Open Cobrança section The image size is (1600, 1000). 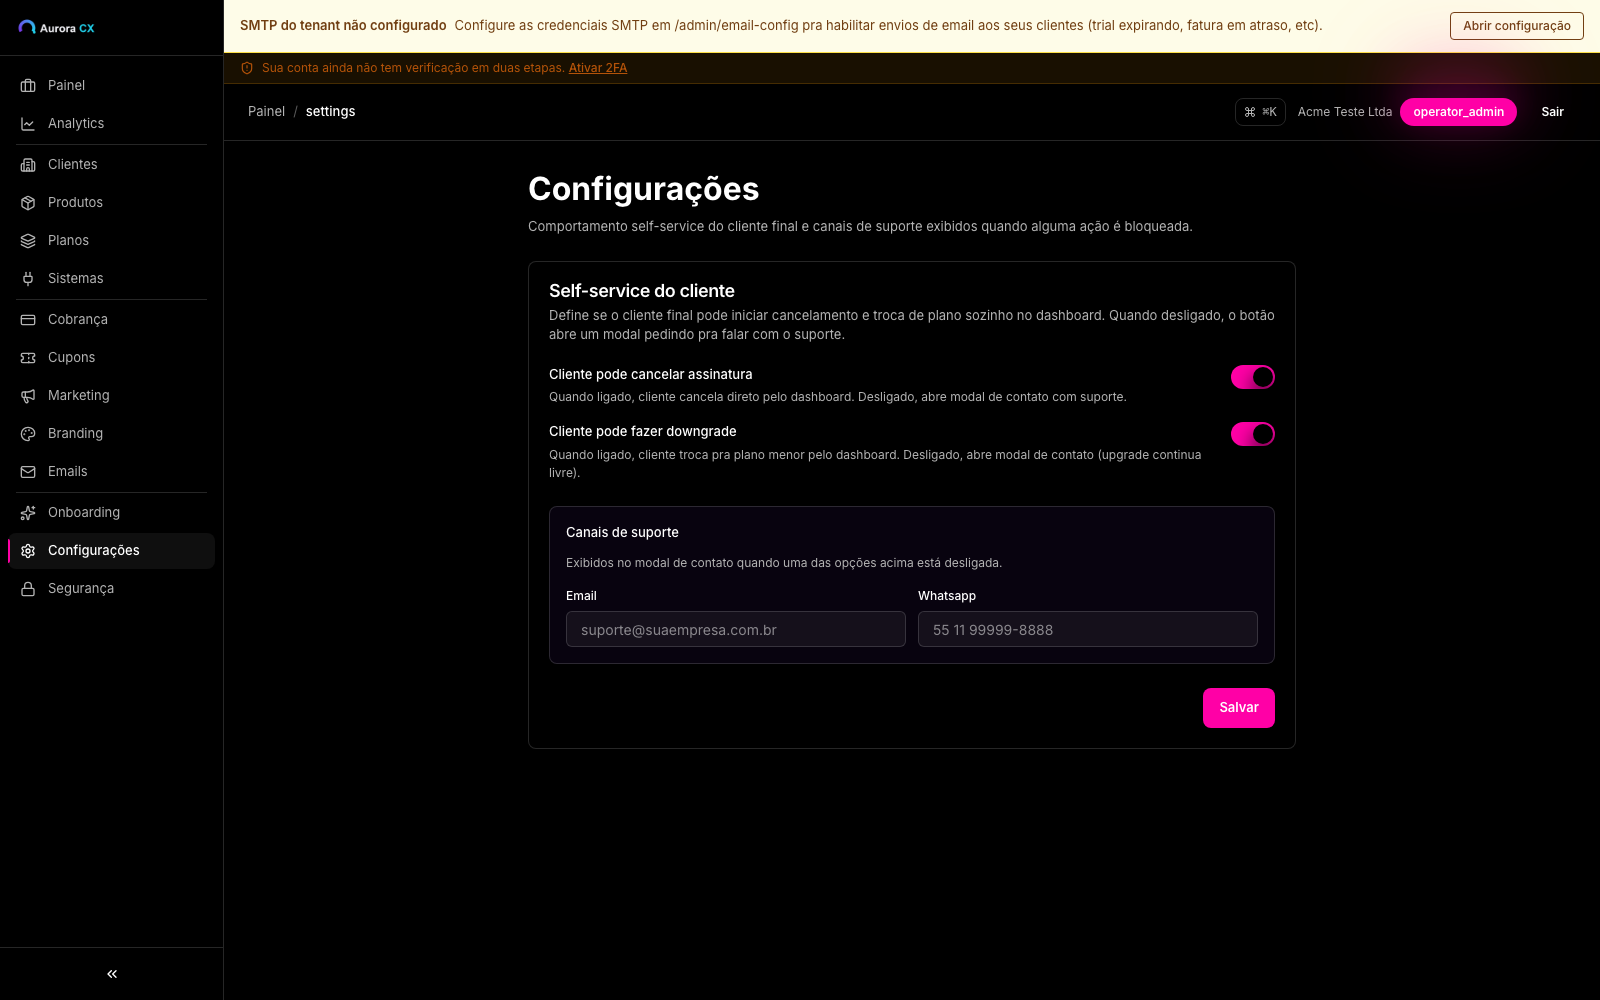click(x=111, y=320)
